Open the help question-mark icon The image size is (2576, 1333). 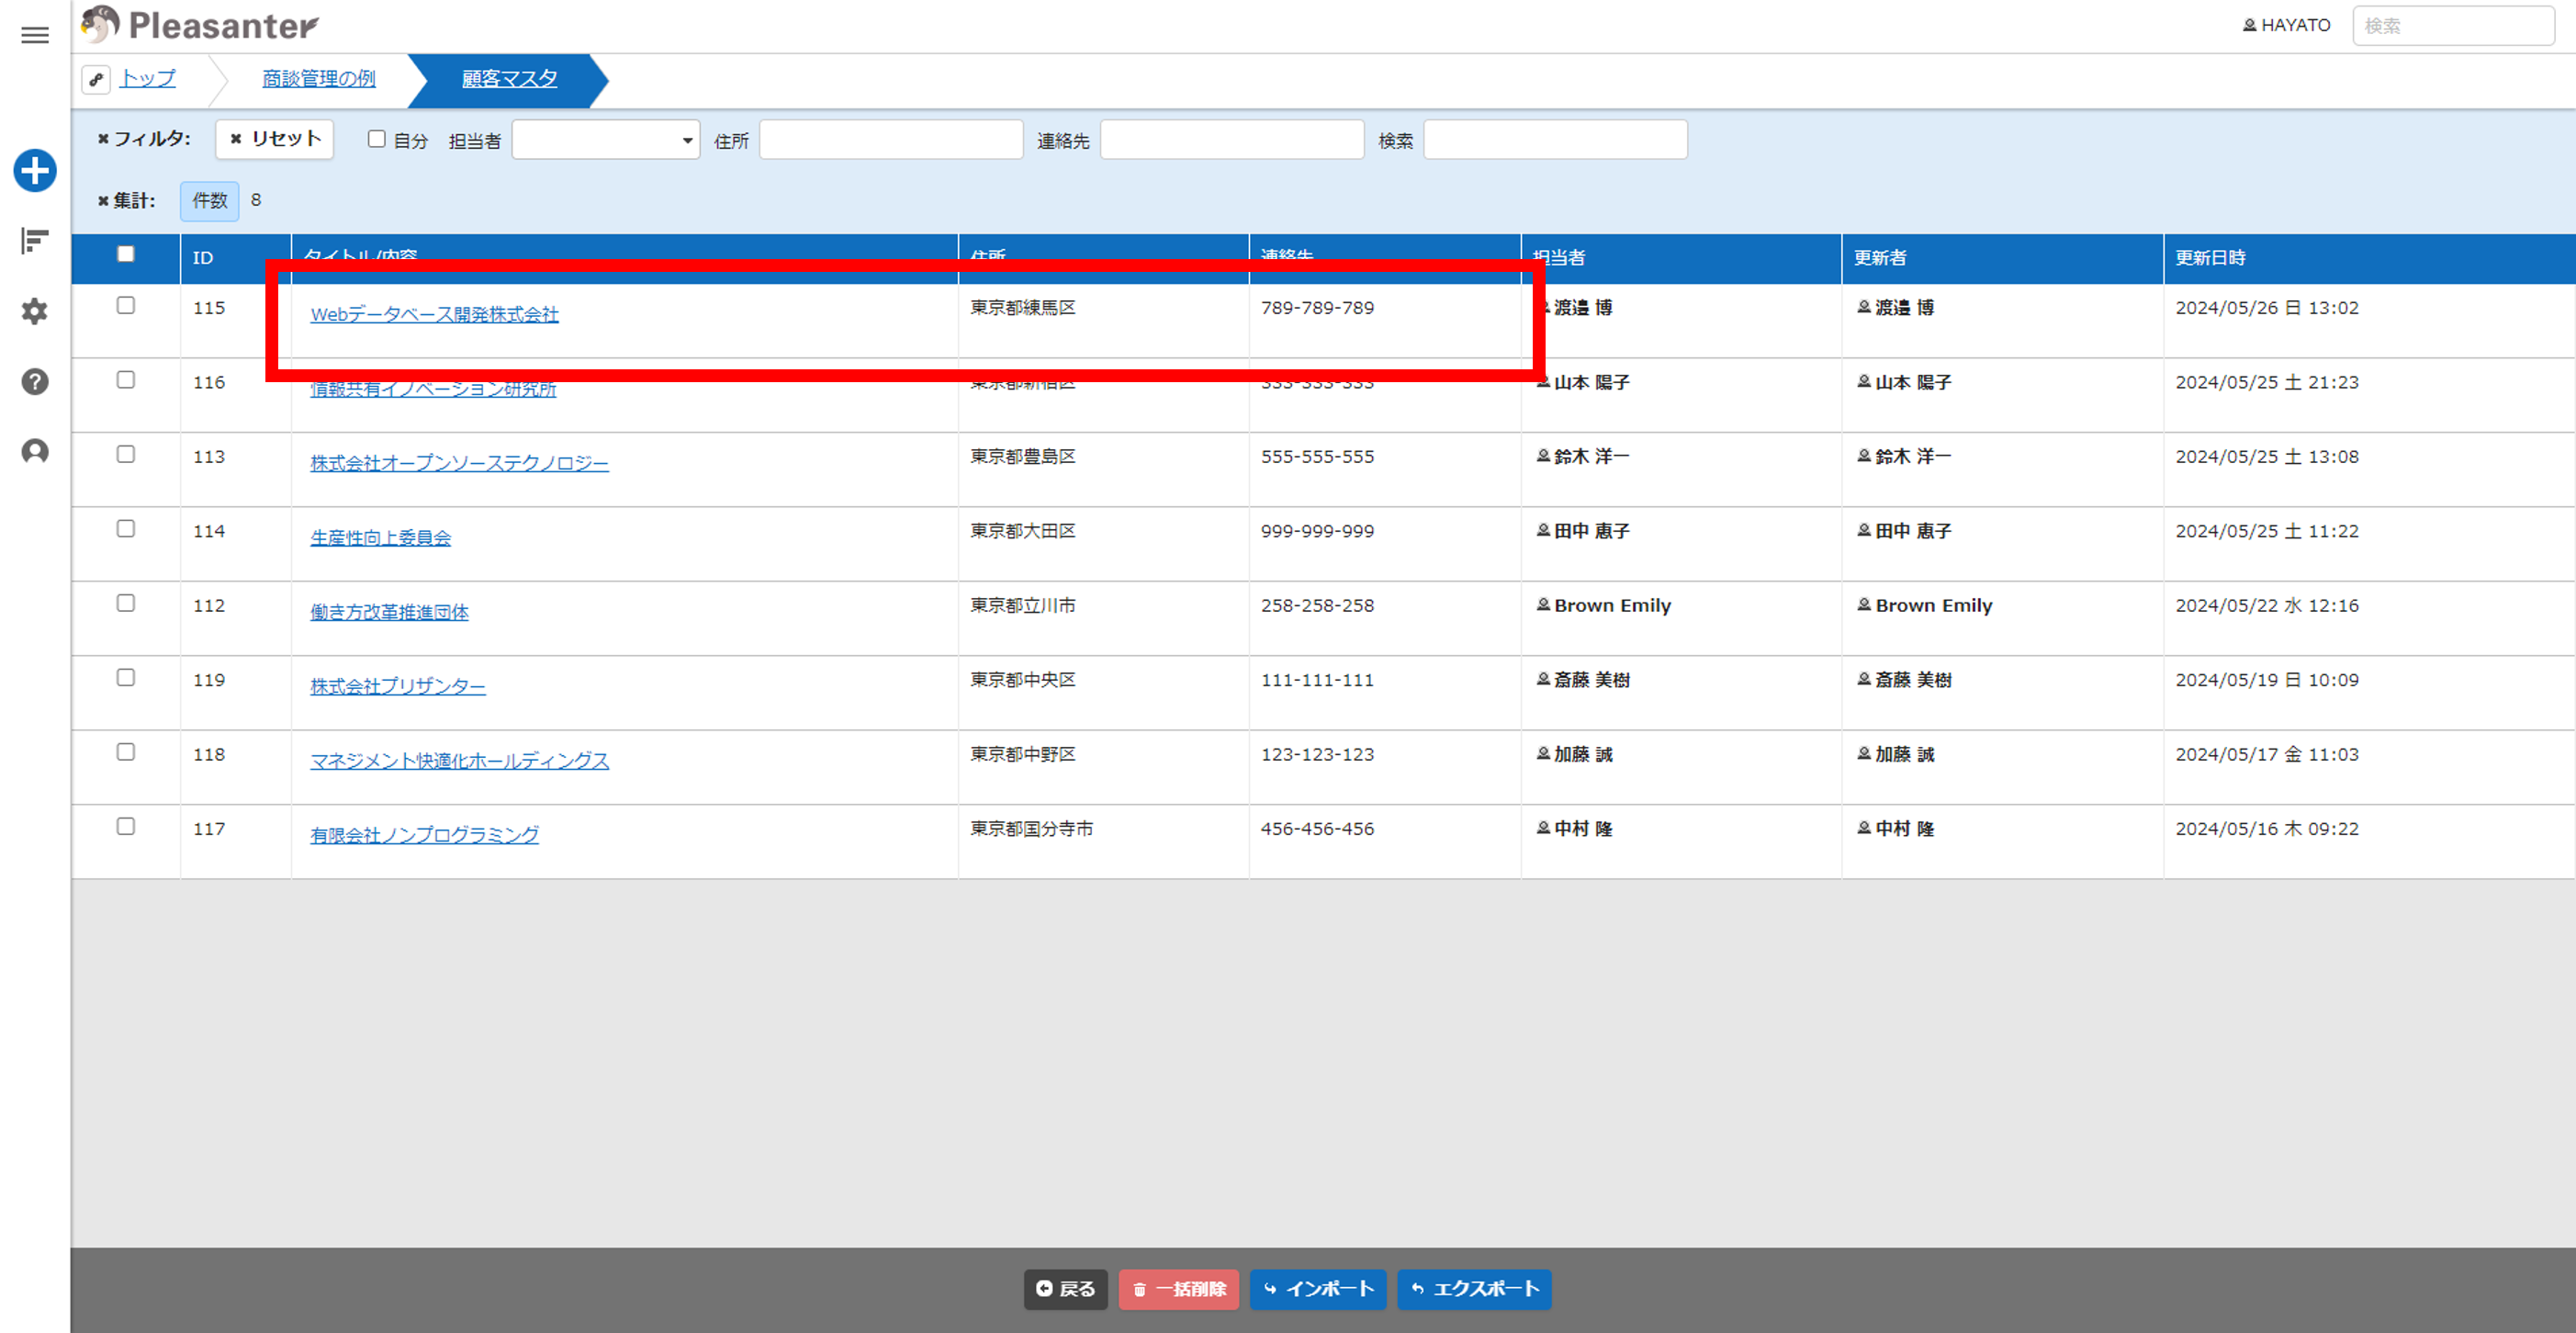tap(35, 381)
